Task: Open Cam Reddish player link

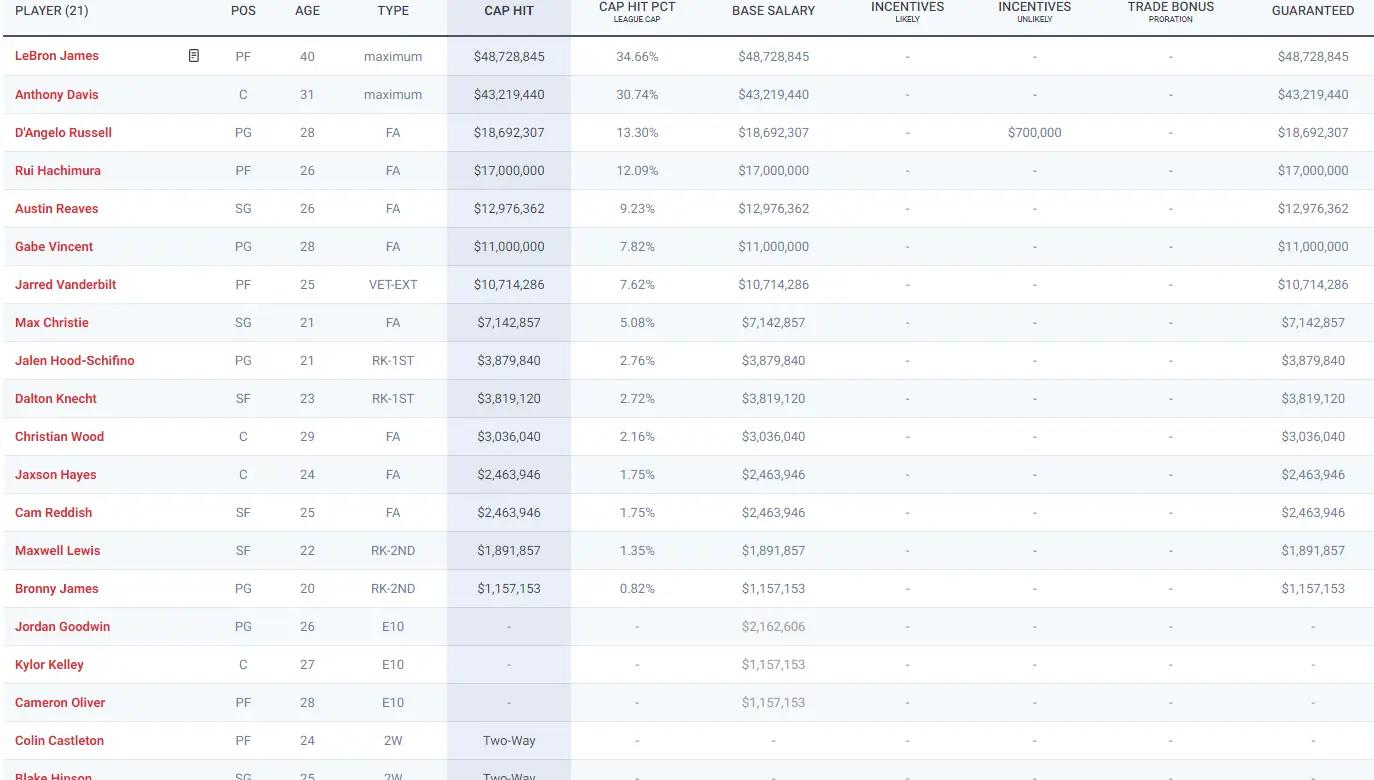Action: tap(53, 512)
